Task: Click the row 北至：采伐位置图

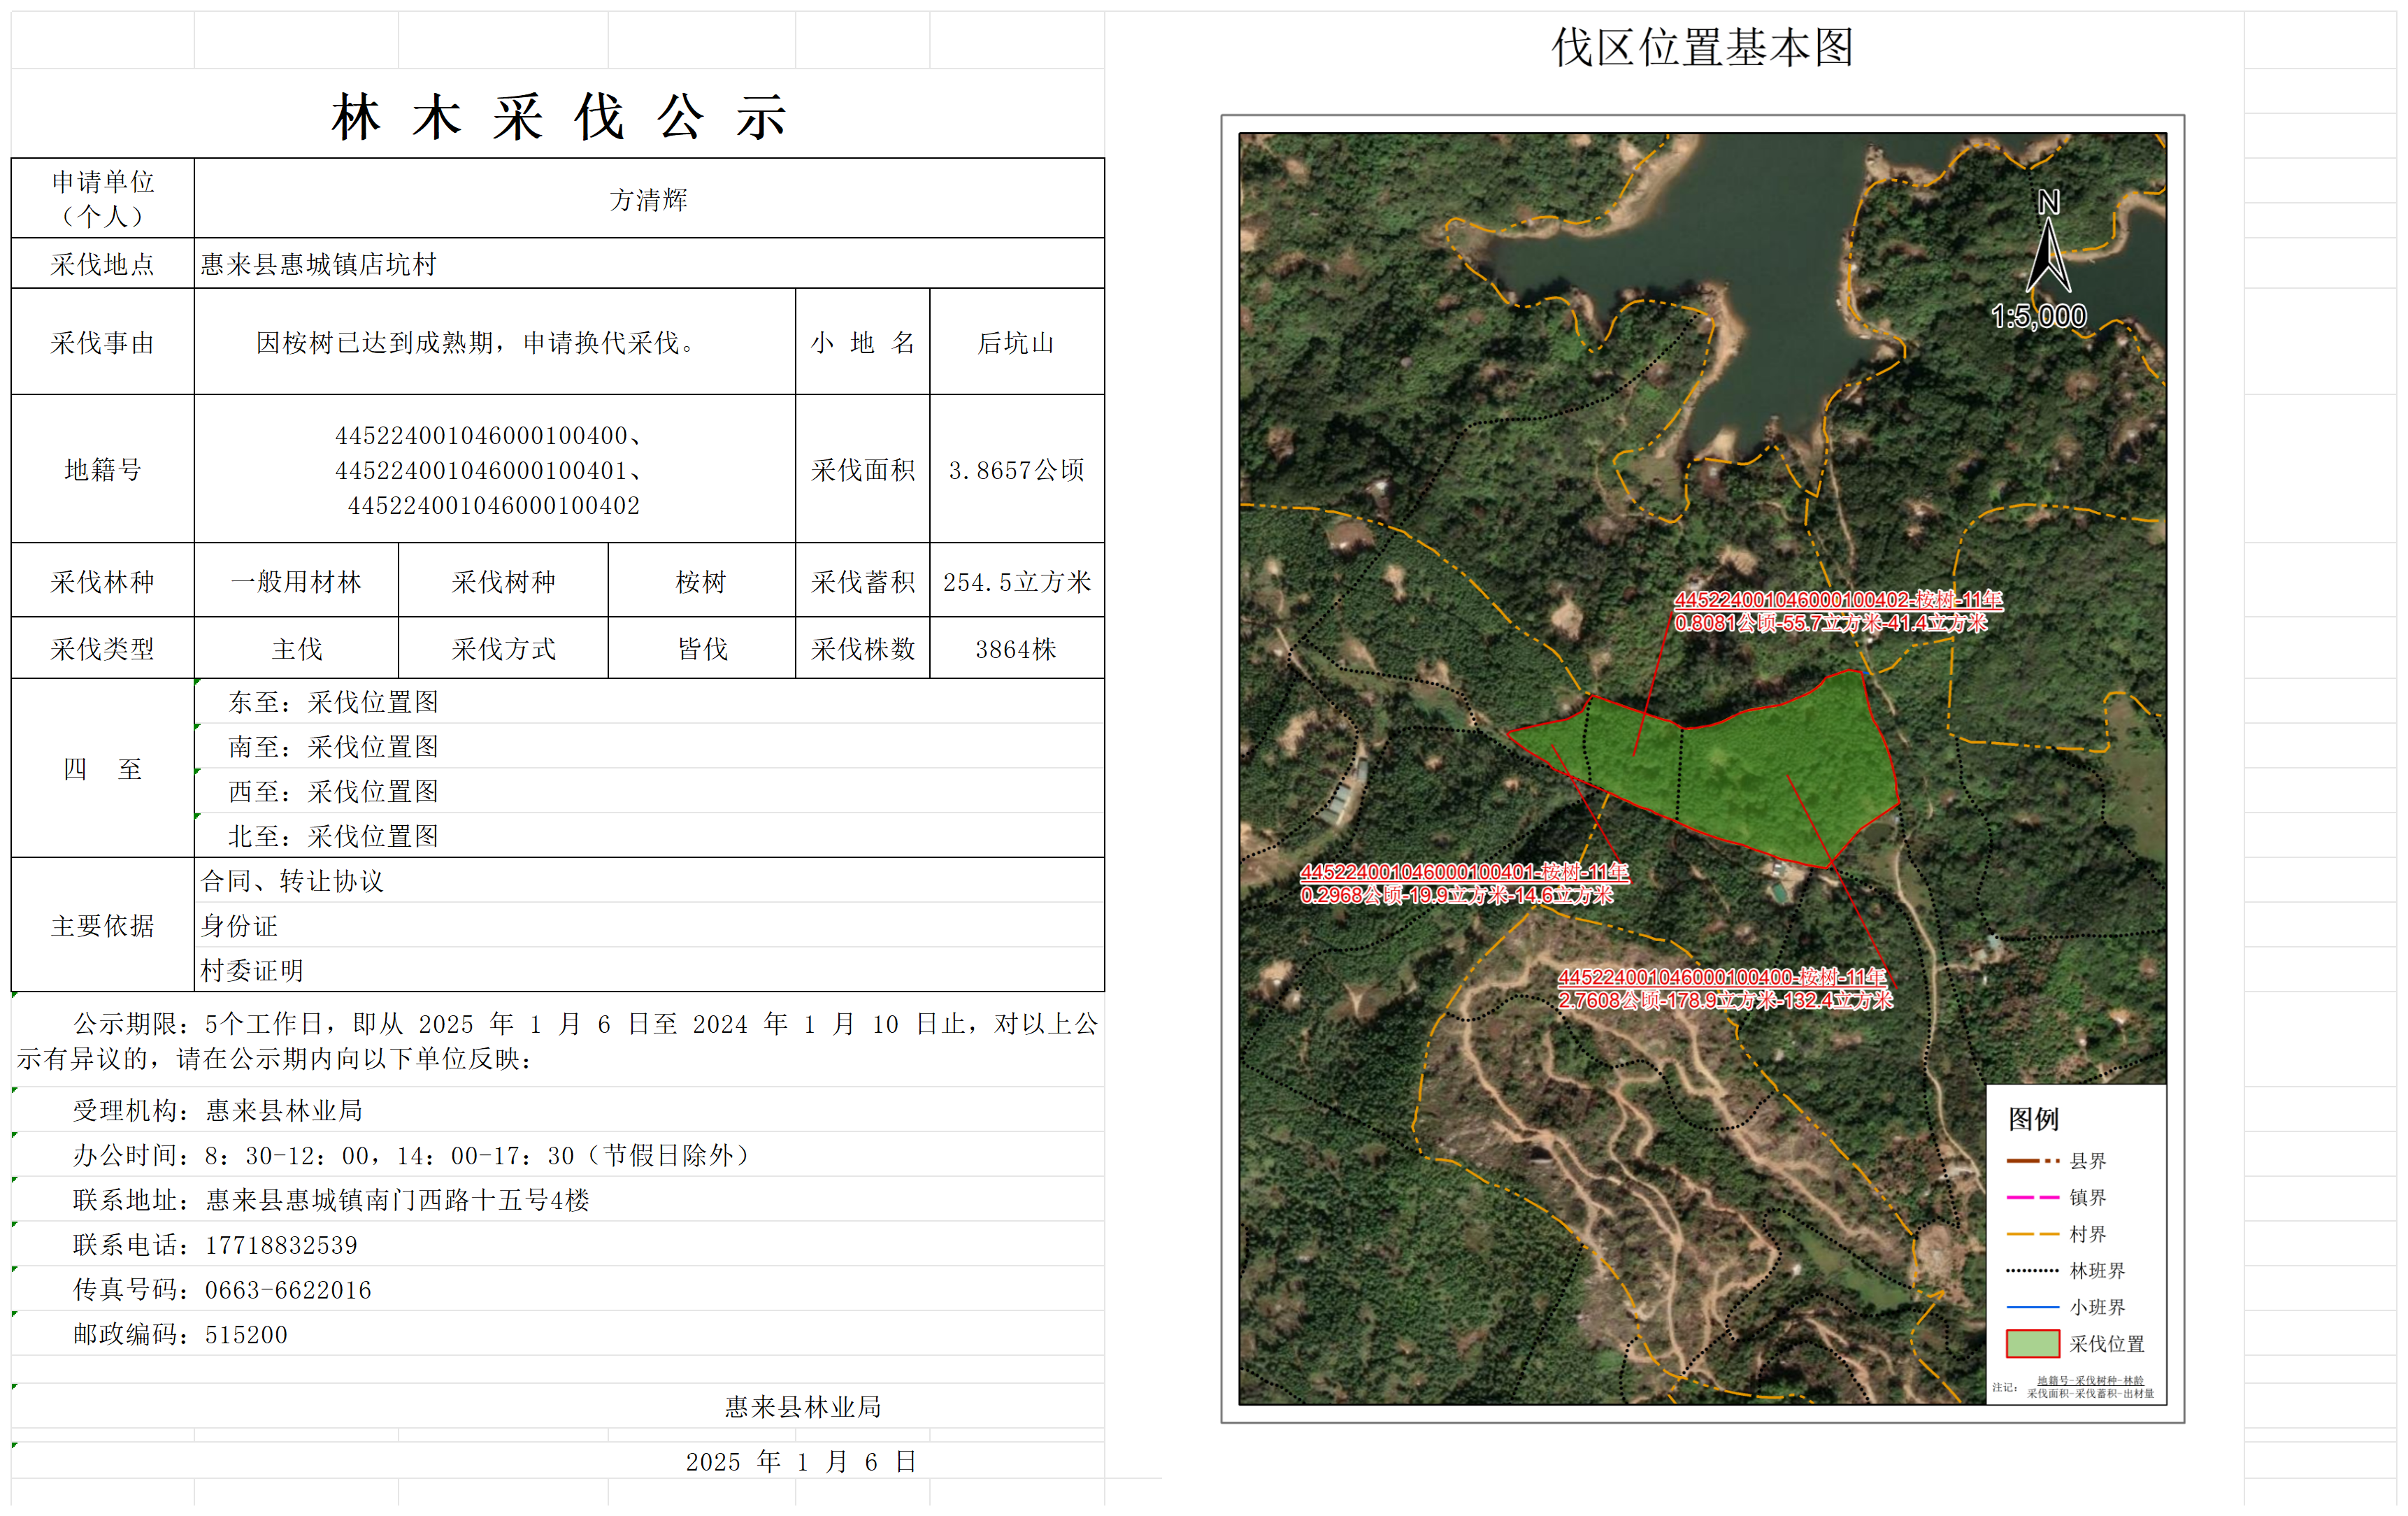Action: (649, 835)
